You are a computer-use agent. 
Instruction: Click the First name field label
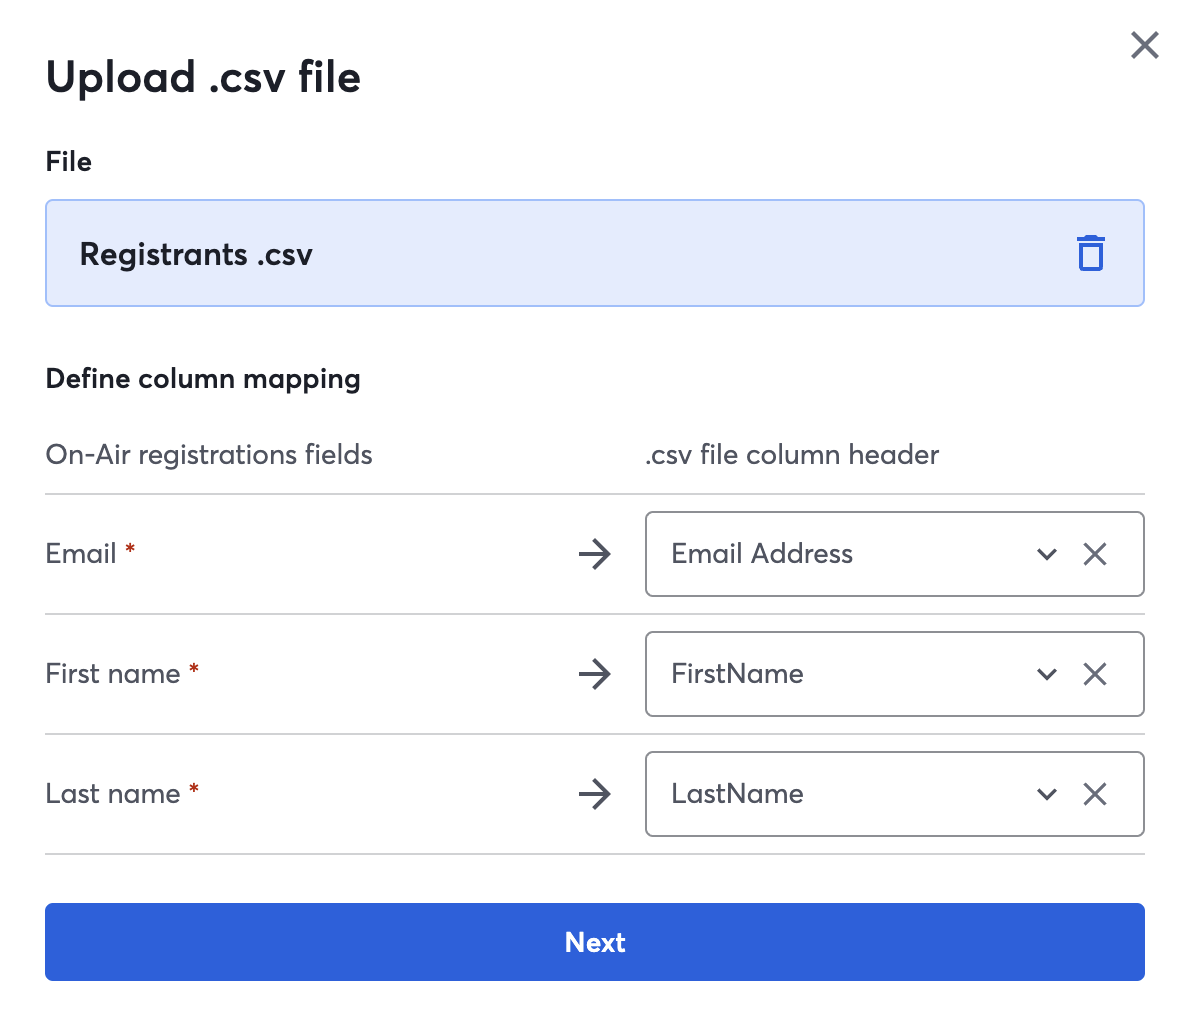click(113, 674)
